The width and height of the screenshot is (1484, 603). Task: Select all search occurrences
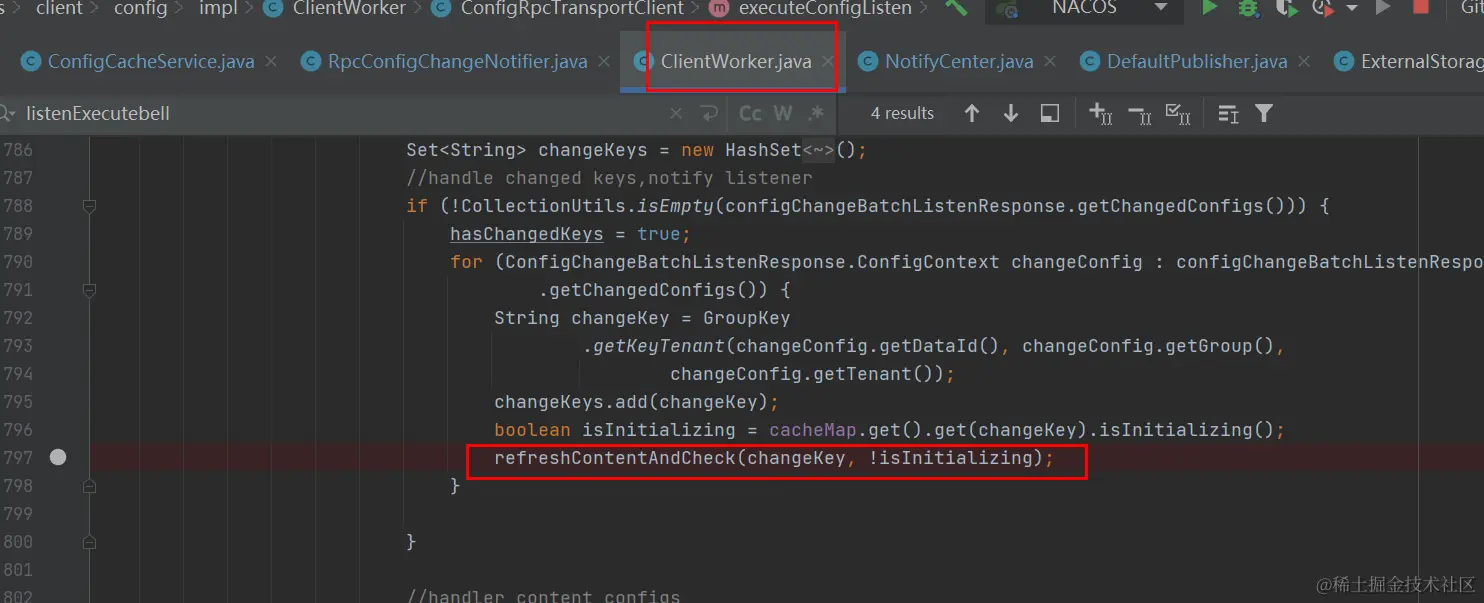pos(1178,114)
